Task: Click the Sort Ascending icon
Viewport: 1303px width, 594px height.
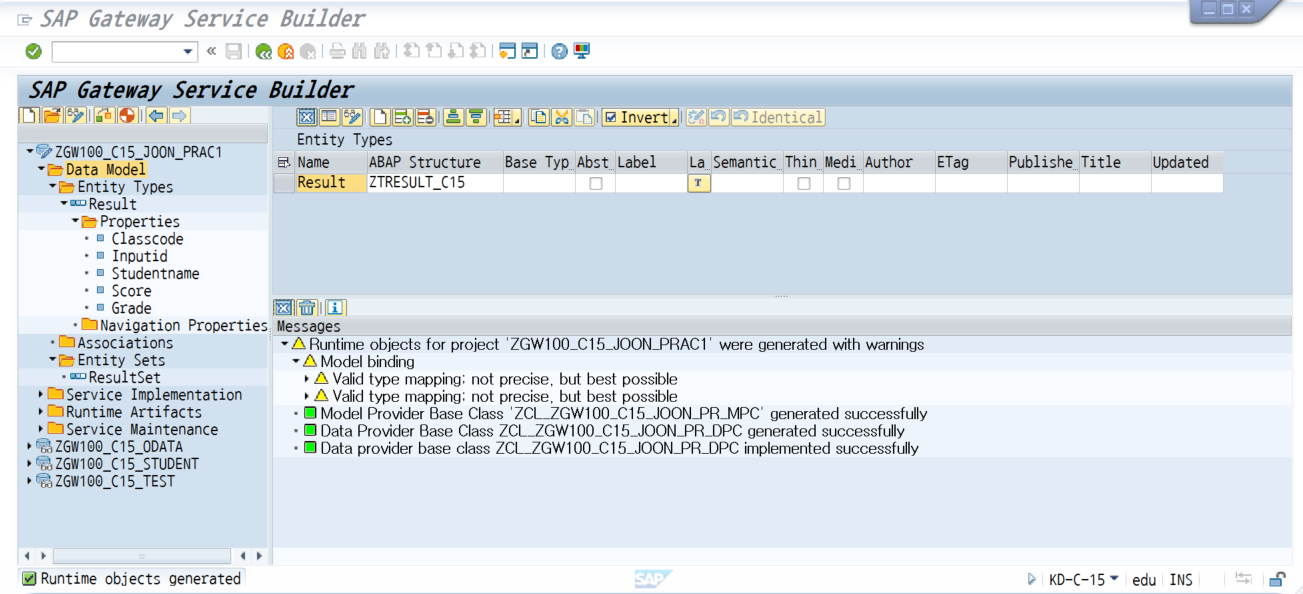Action: 454,117
